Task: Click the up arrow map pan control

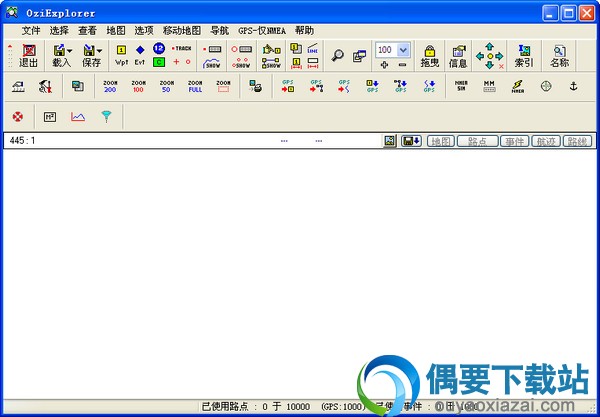Action: pyautogui.click(x=489, y=47)
